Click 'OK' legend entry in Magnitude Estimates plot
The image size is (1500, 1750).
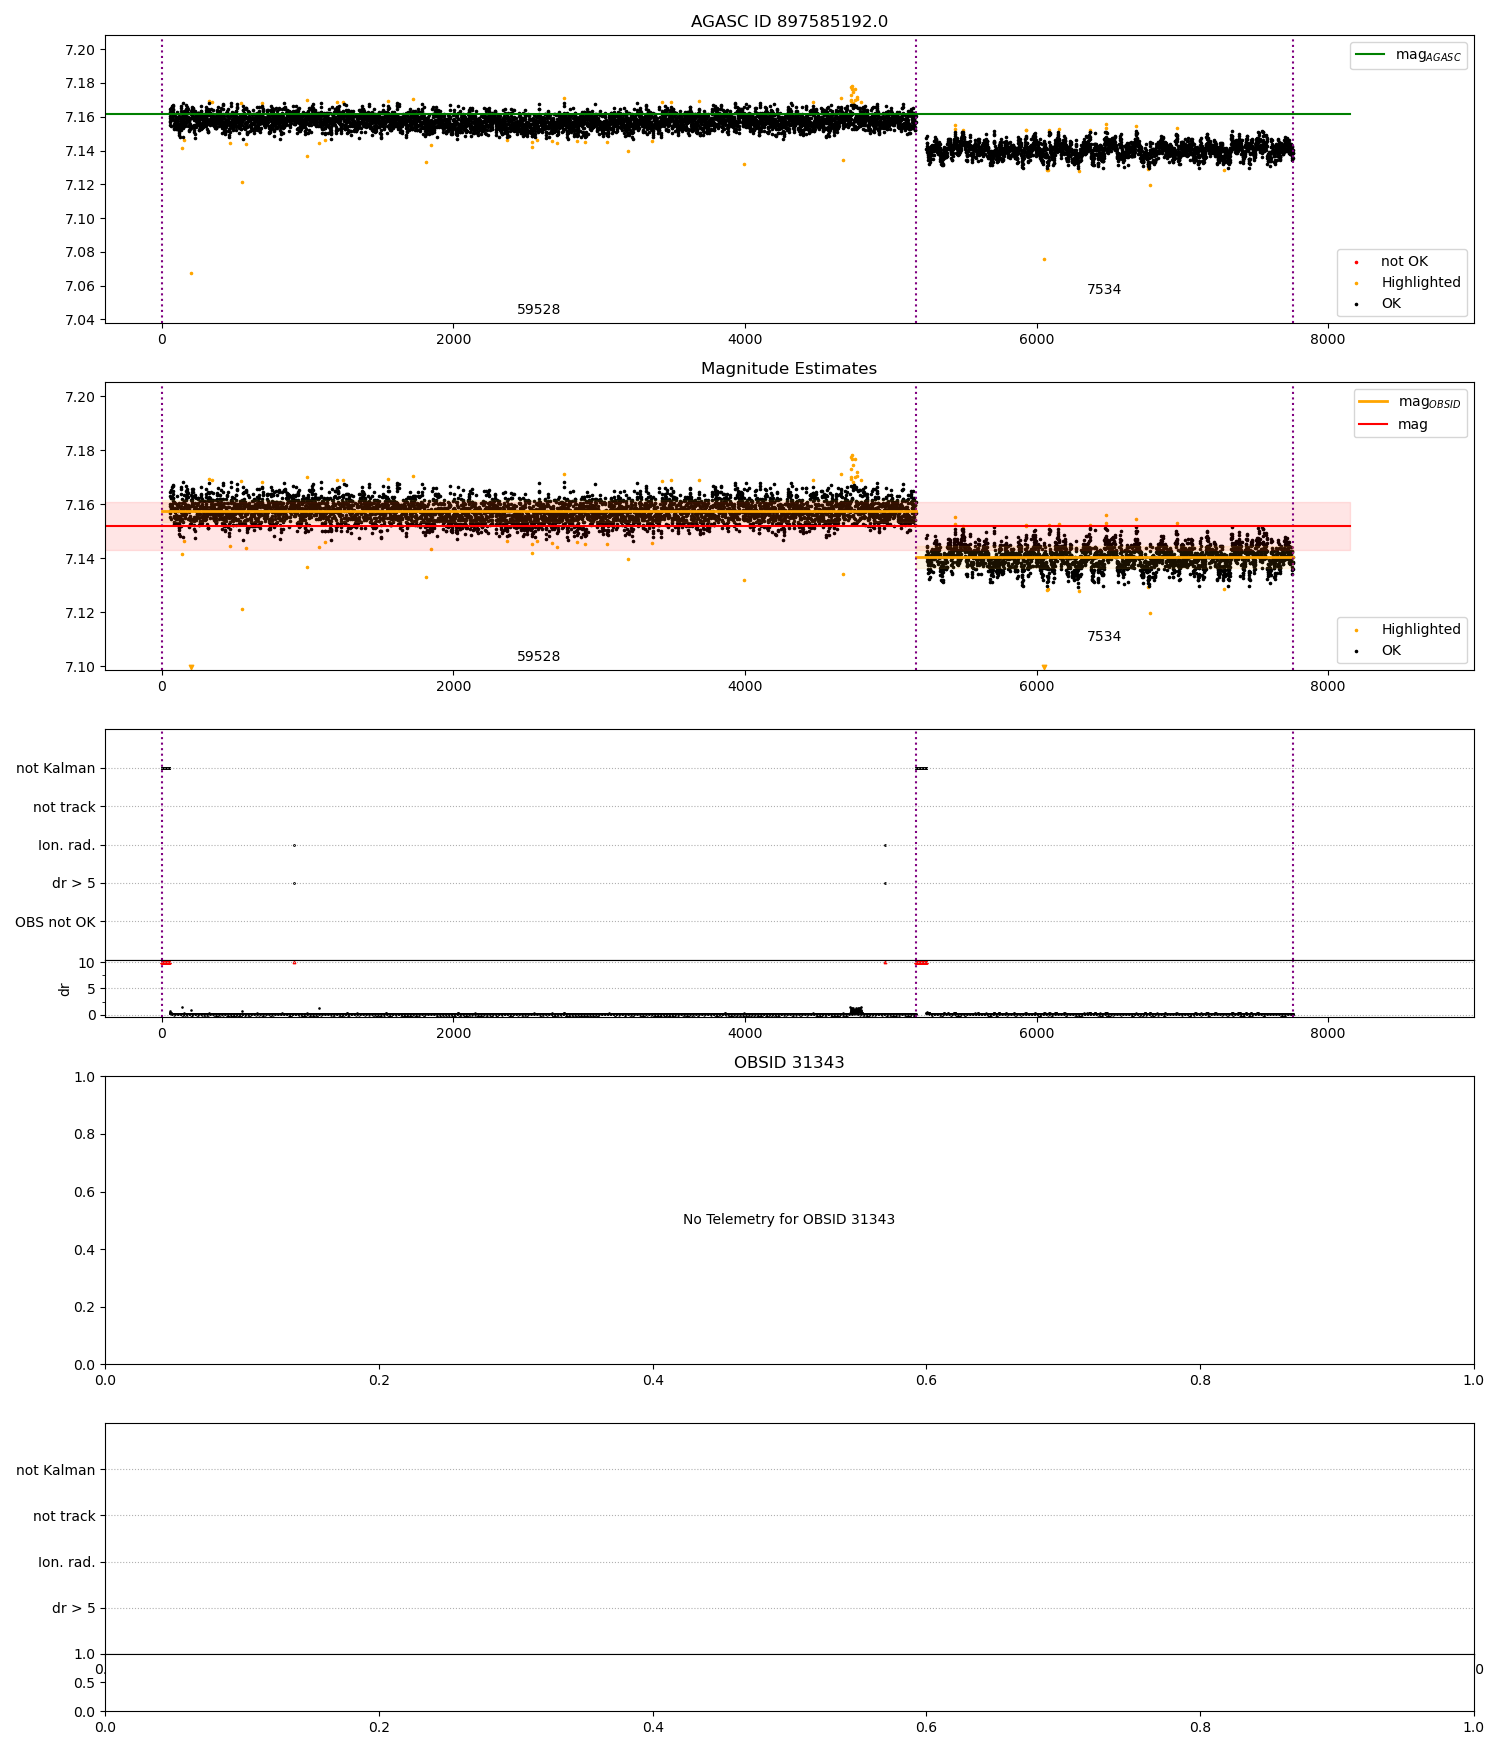coord(1377,651)
